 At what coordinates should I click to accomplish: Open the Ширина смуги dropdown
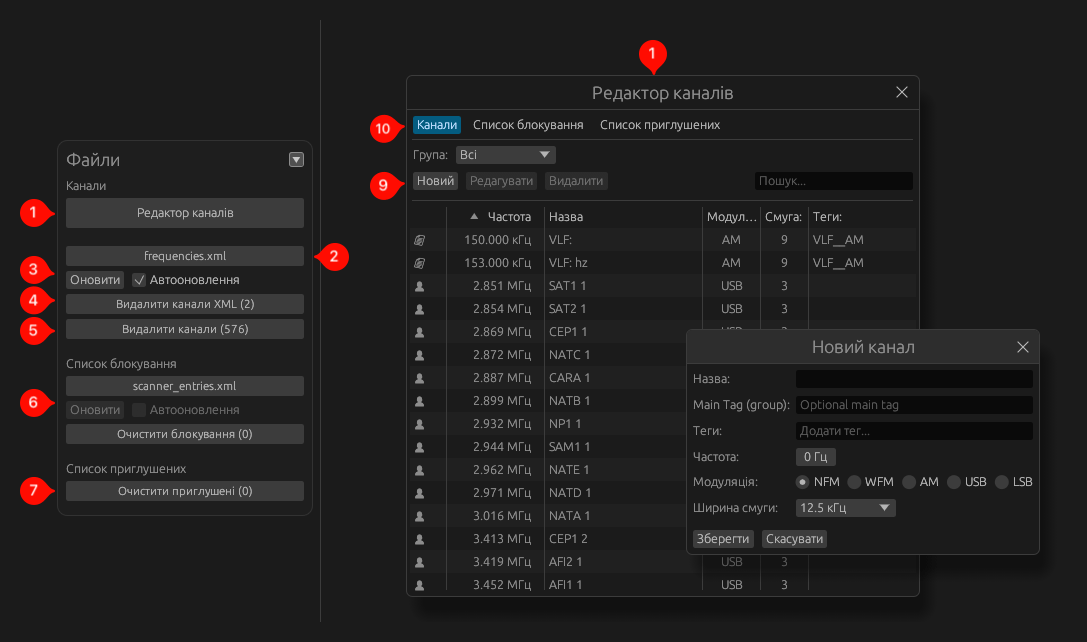click(845, 507)
